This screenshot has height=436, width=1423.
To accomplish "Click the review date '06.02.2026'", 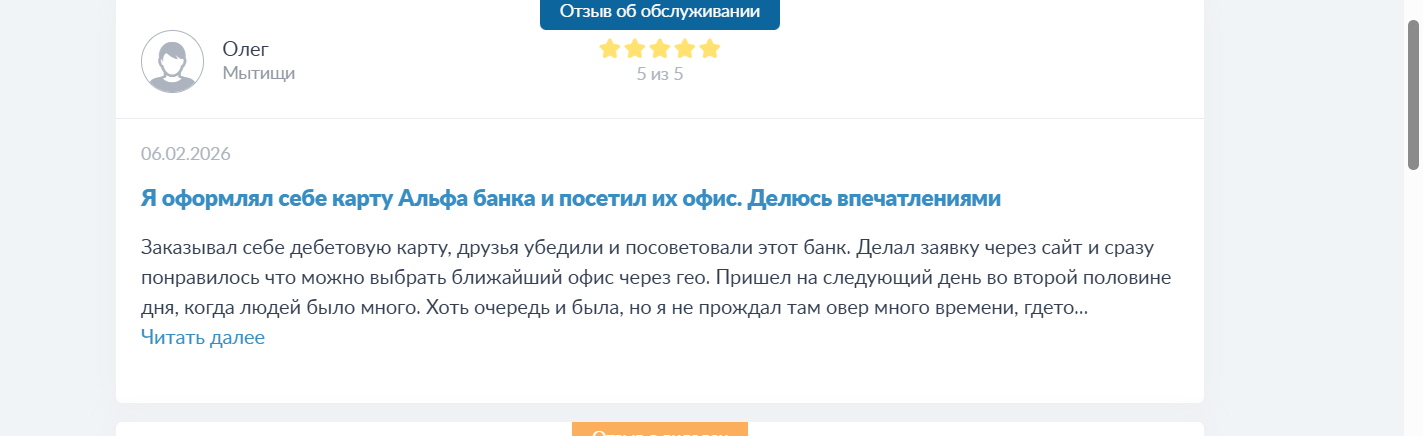I will [x=186, y=154].
